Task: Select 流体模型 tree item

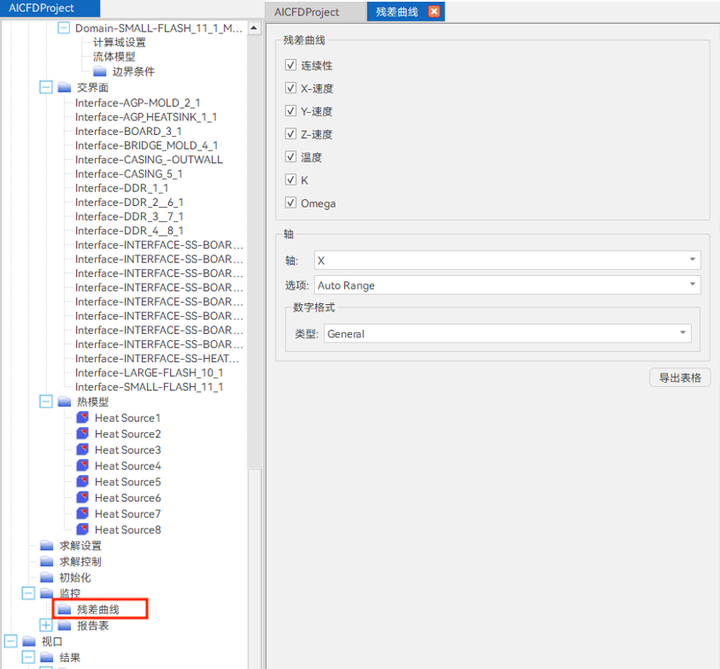Action: [x=114, y=56]
